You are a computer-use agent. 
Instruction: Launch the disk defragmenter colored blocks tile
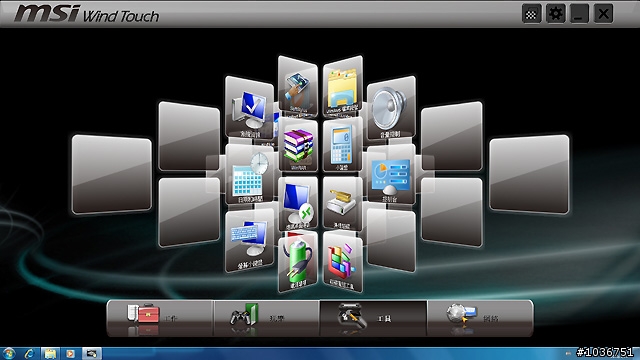click(x=342, y=262)
